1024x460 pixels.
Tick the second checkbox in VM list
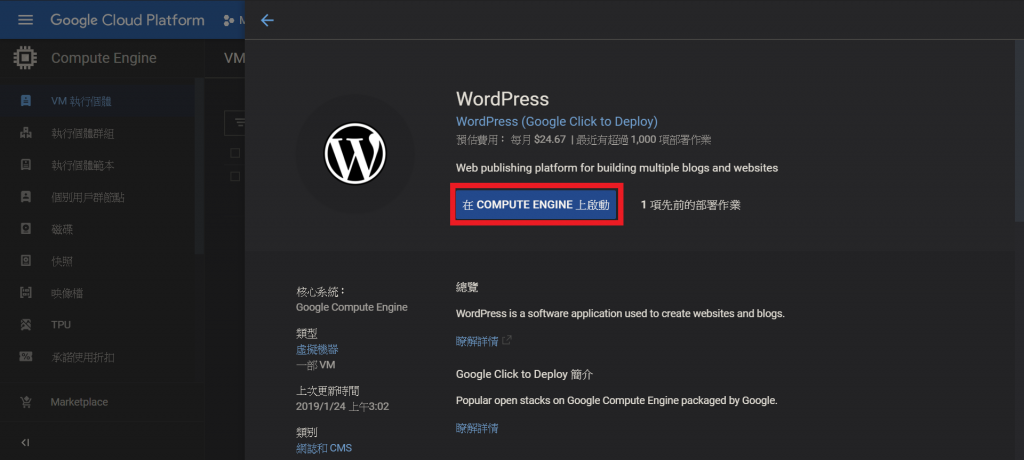(236, 176)
